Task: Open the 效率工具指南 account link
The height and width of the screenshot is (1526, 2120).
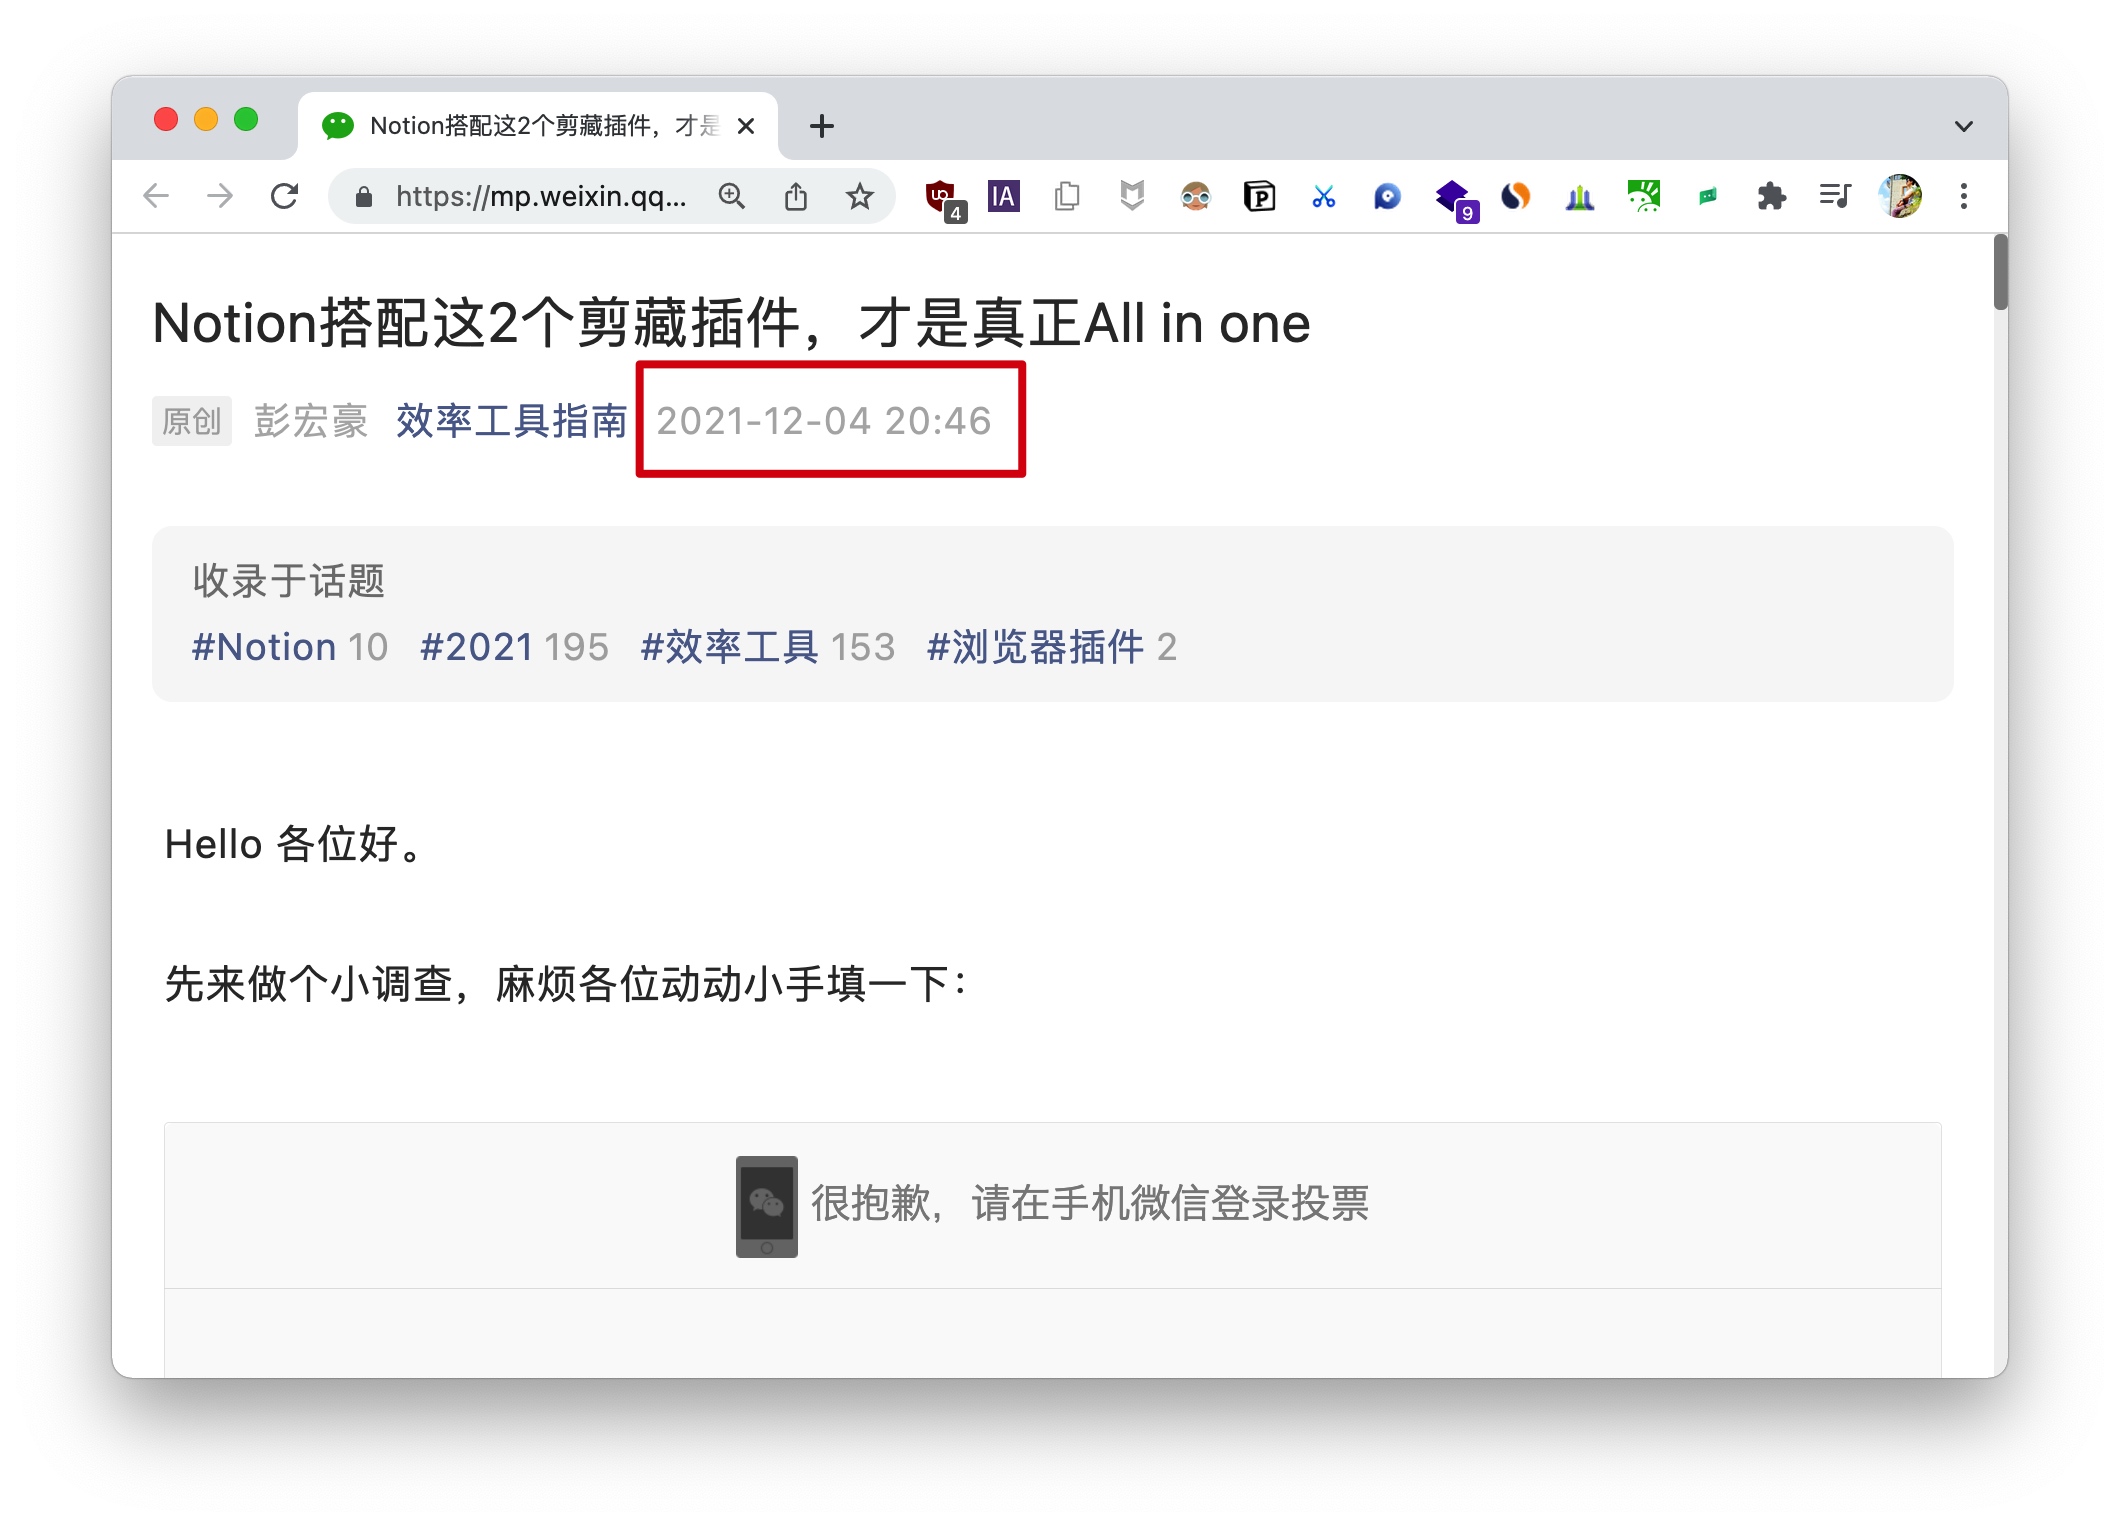Action: point(511,421)
